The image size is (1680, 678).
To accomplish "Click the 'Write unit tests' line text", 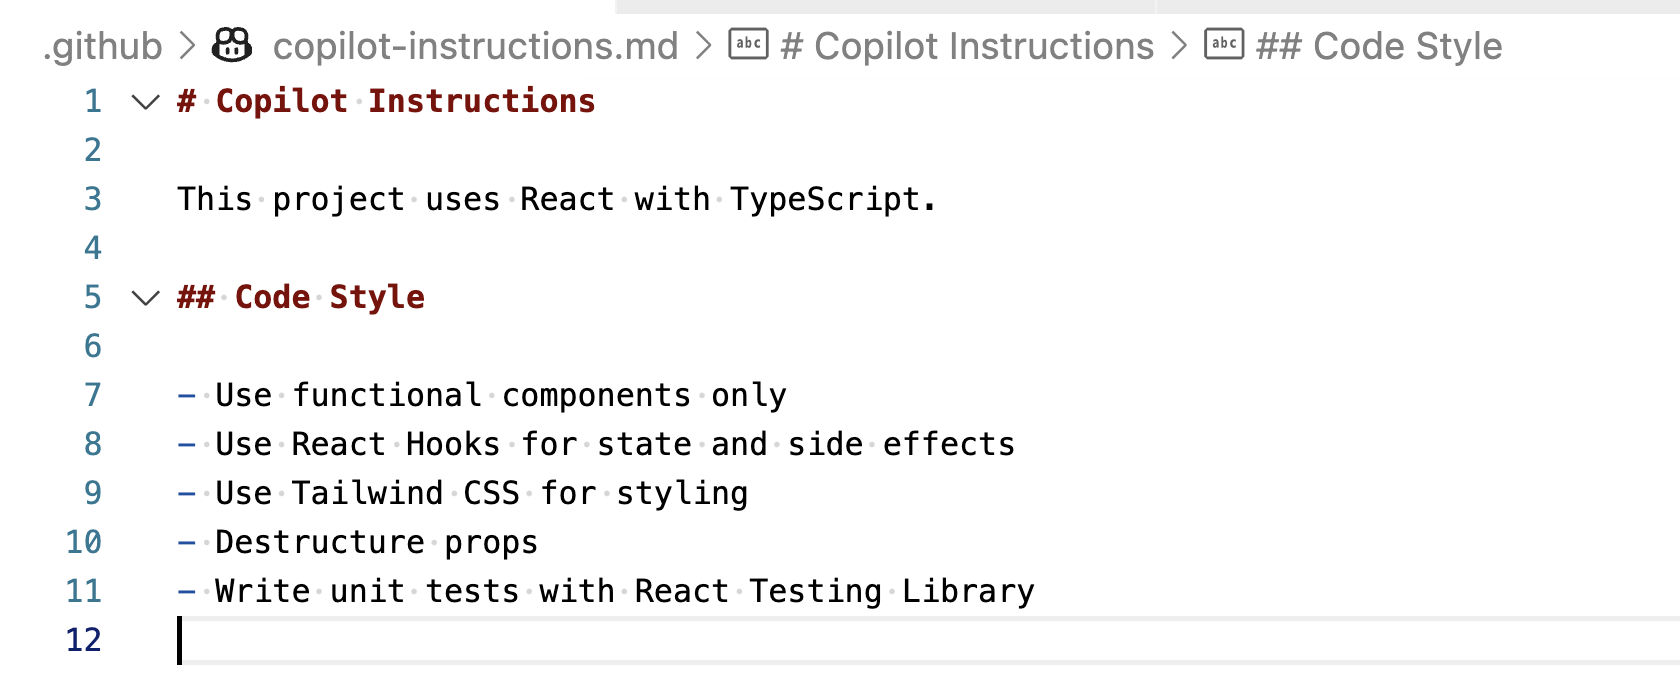I will pyautogui.click(x=606, y=592).
